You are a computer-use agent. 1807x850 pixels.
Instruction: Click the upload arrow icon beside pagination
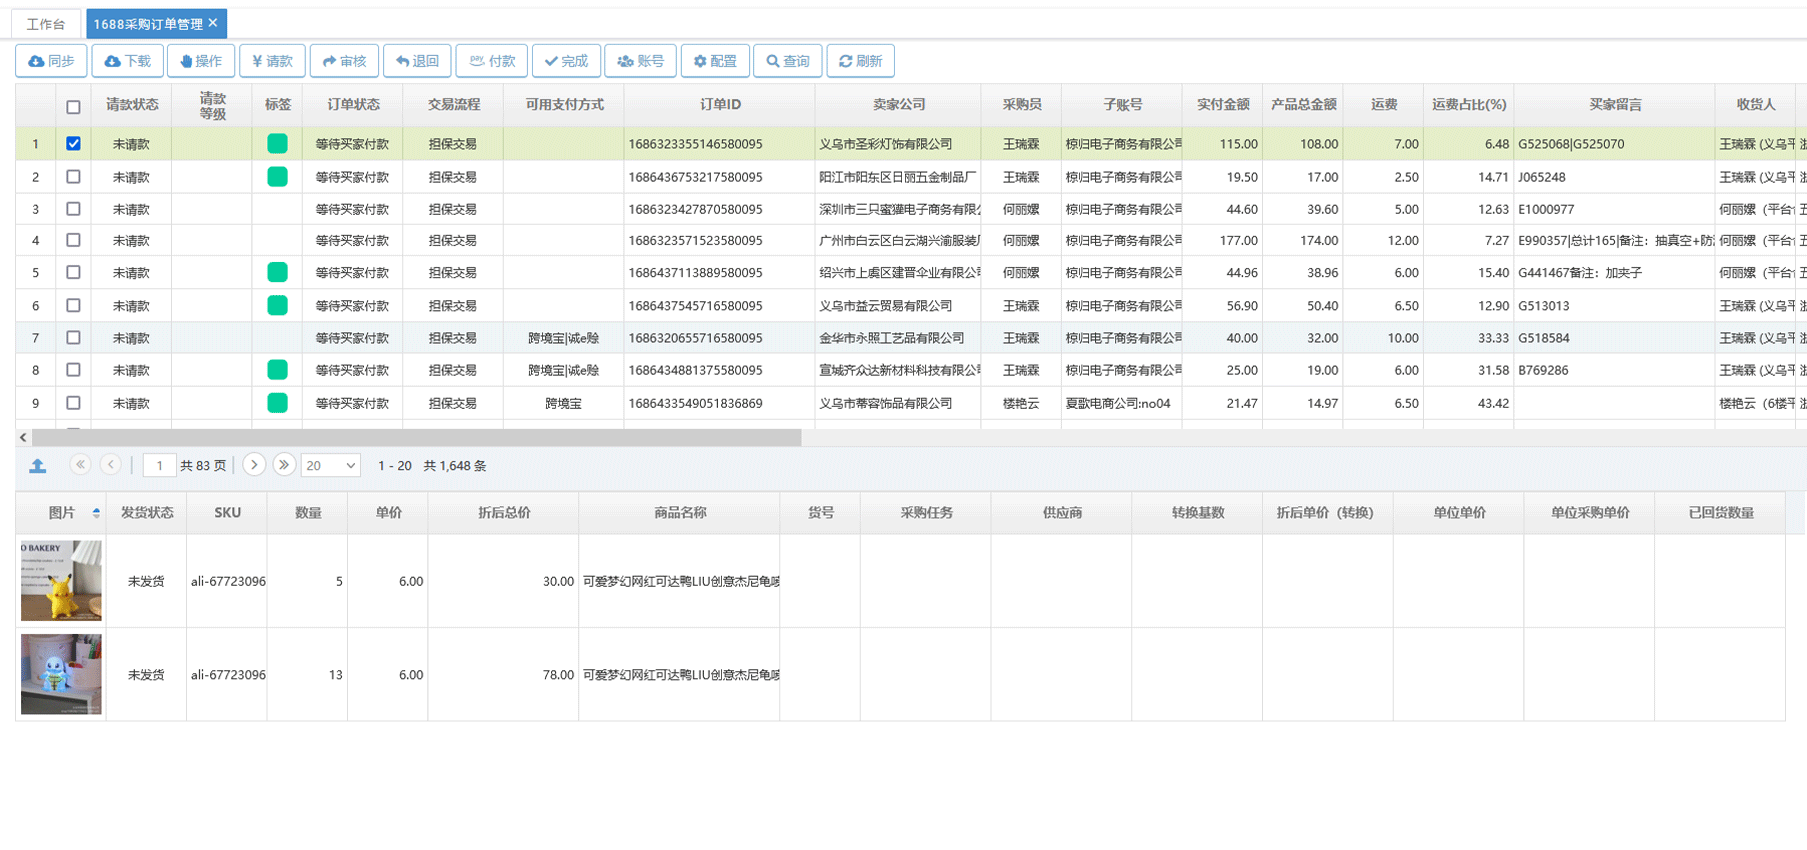38,466
